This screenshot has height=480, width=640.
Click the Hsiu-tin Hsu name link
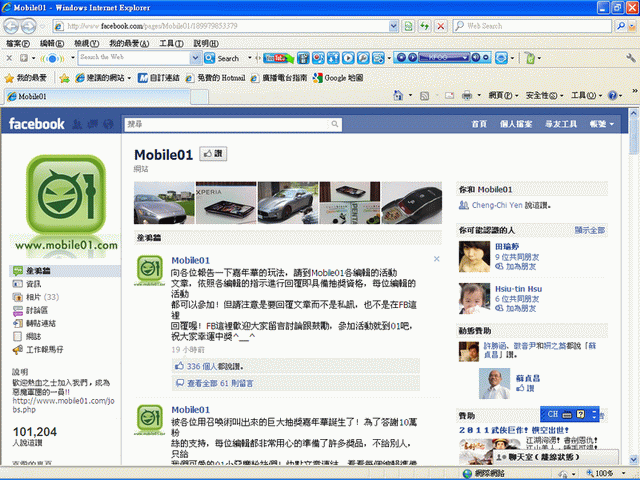pyautogui.click(x=518, y=289)
